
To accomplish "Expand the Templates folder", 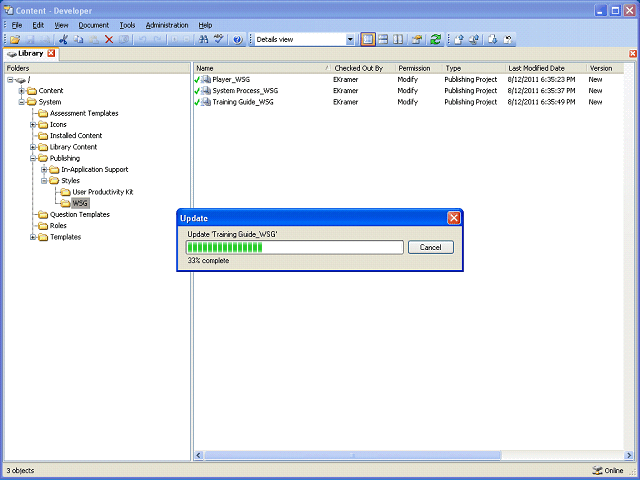I will (33, 237).
